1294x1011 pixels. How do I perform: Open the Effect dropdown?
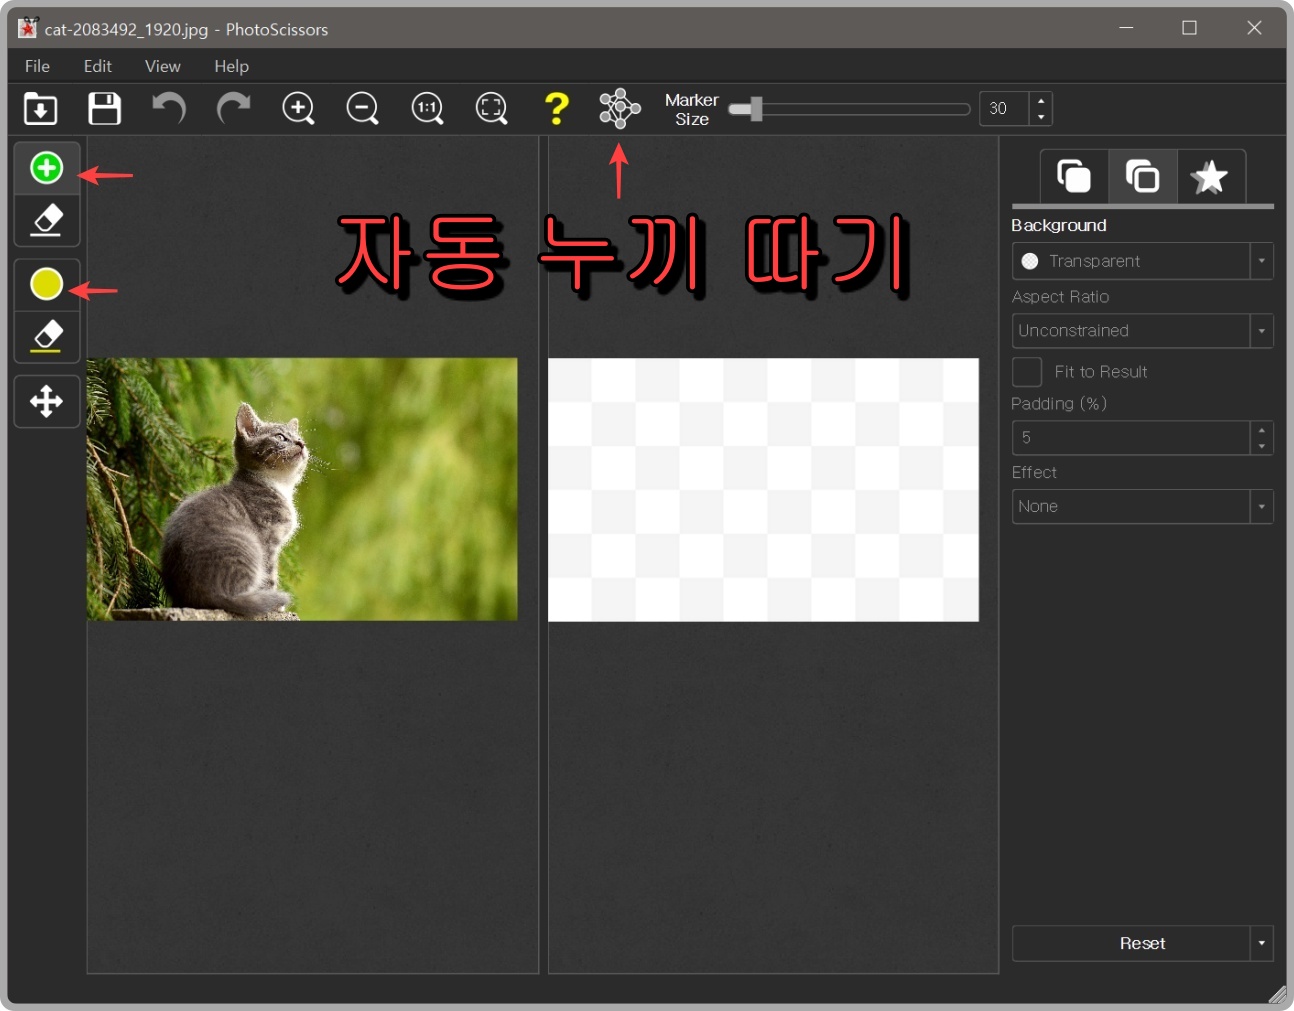pos(1262,506)
